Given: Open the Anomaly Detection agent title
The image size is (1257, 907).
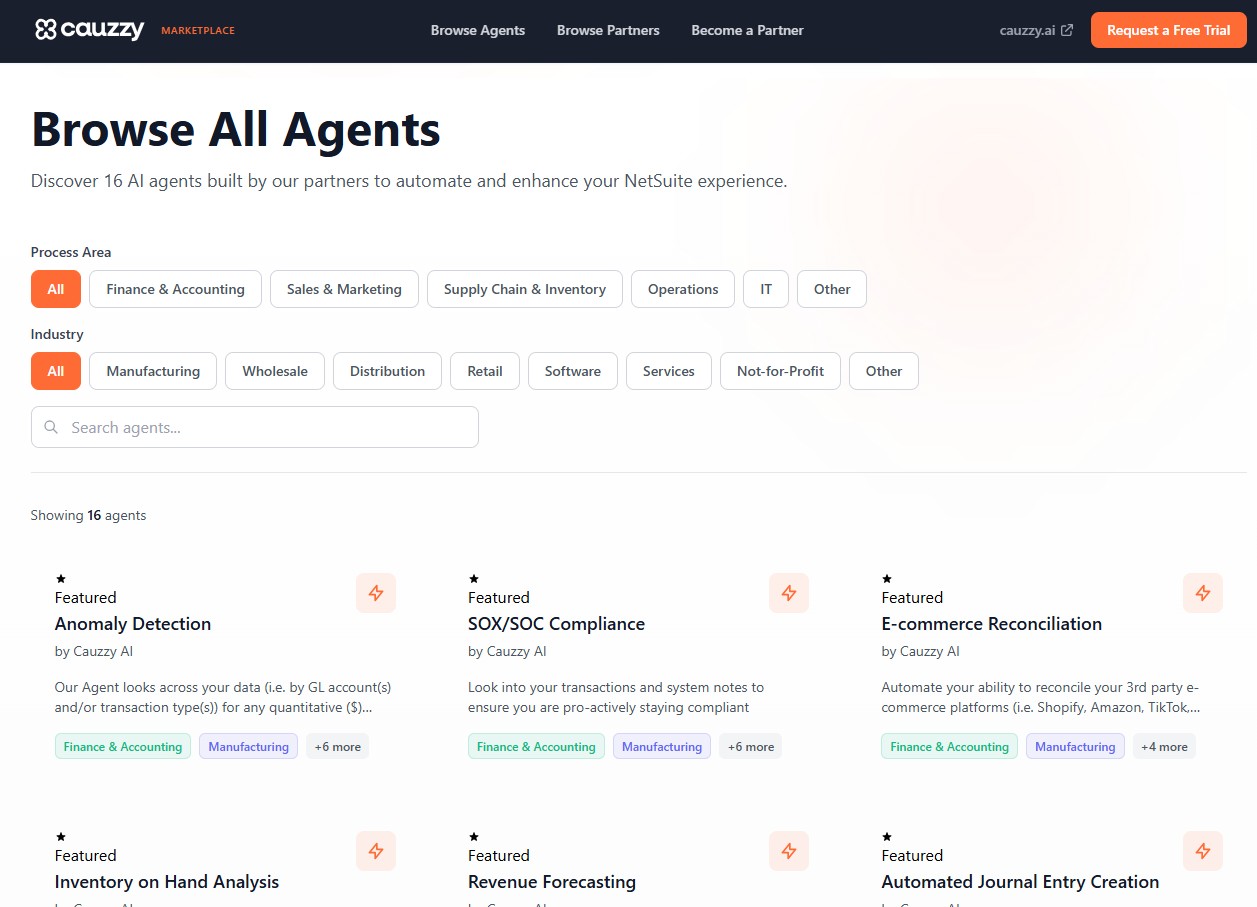Looking at the screenshot, I should coord(133,624).
